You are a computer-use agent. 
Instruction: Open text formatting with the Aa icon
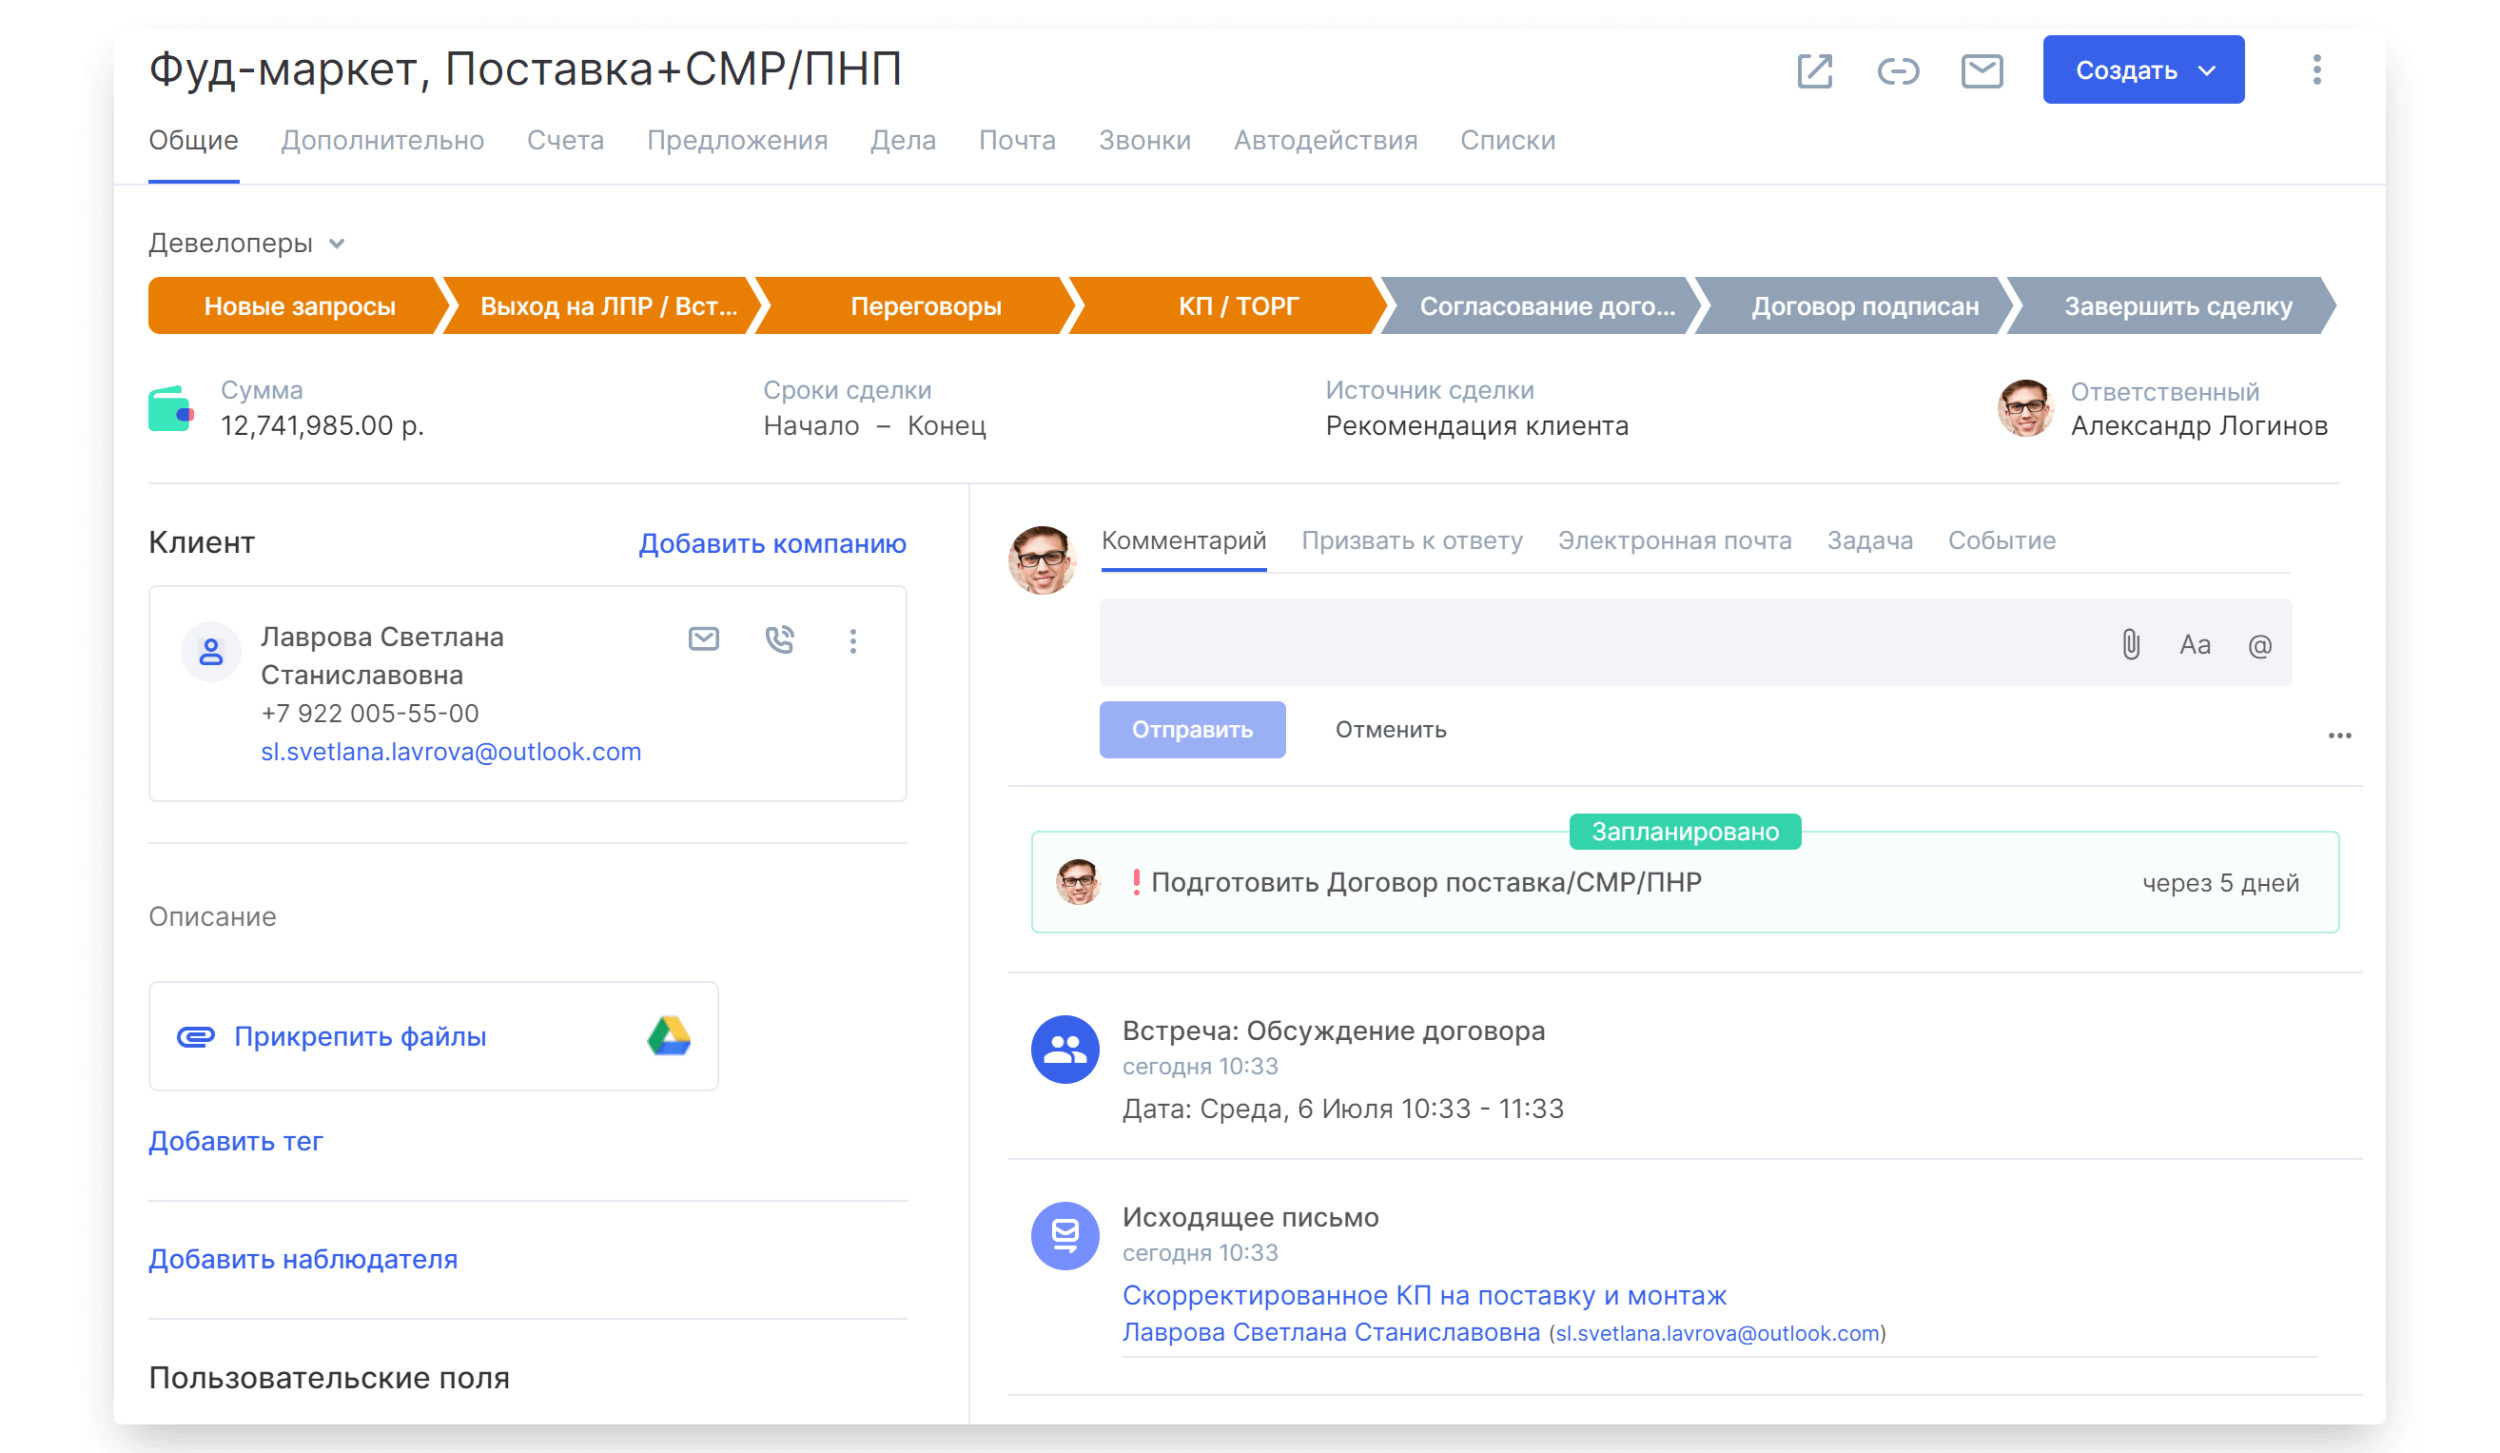(x=2194, y=645)
